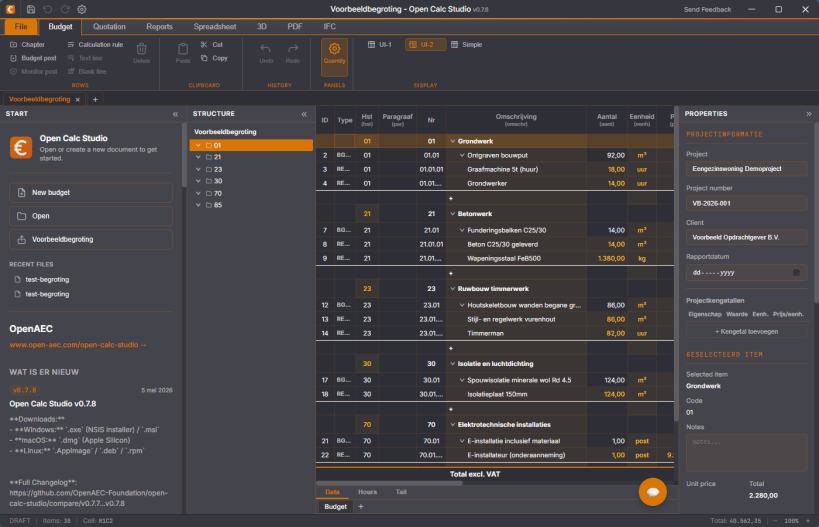Open the IFC tab
819x527 pixels.
coord(330,27)
